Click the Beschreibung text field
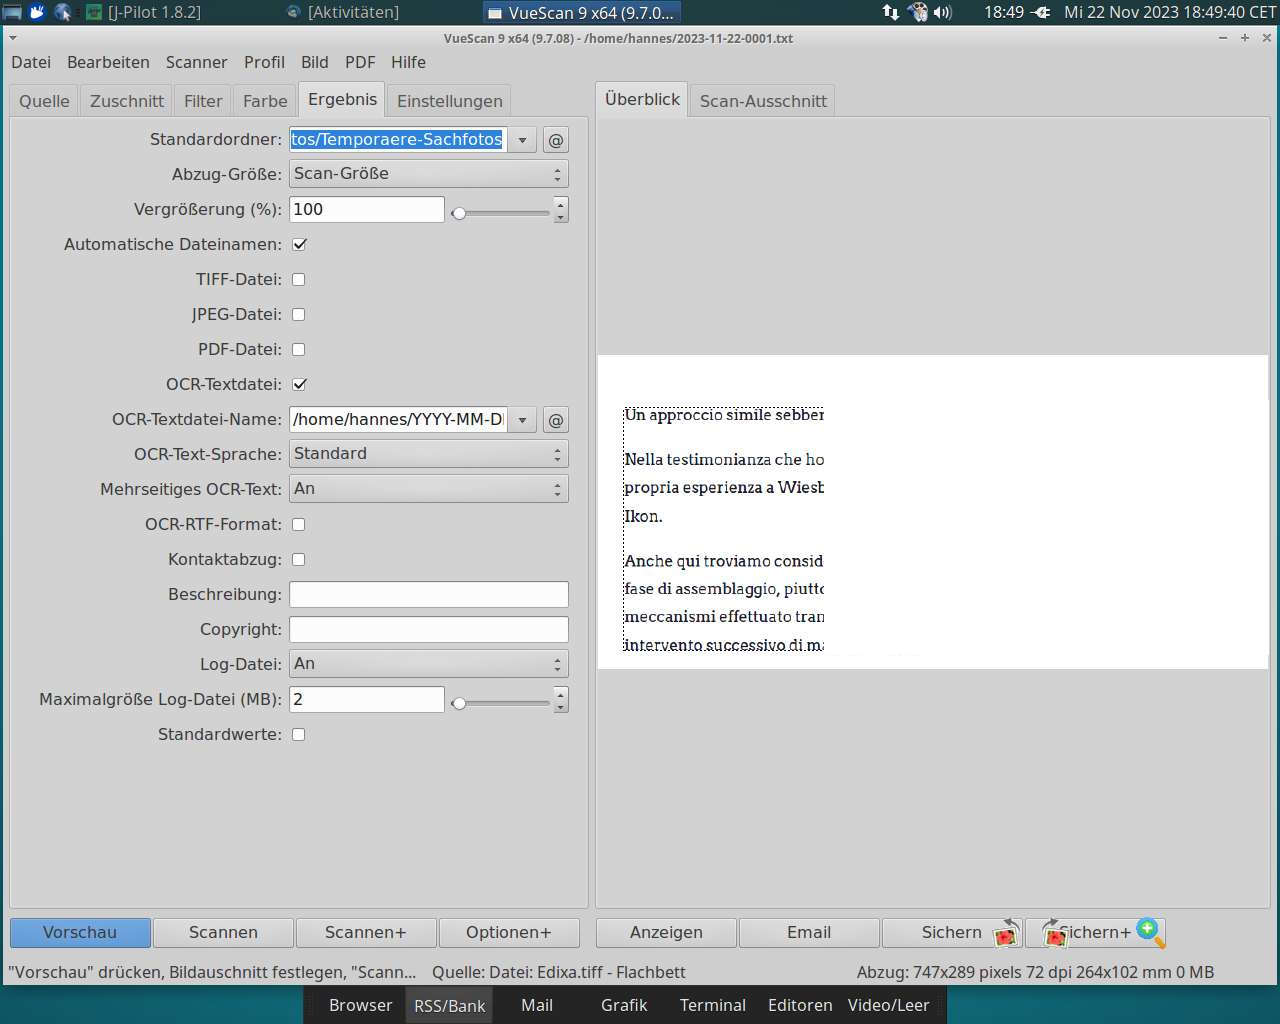This screenshot has width=1280, height=1024. (428, 594)
